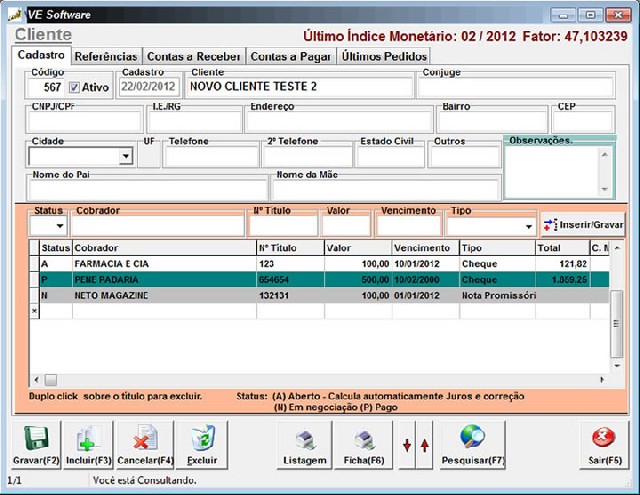Click the Sair(F5) exit icon
This screenshot has width=640, height=495.
[604, 437]
